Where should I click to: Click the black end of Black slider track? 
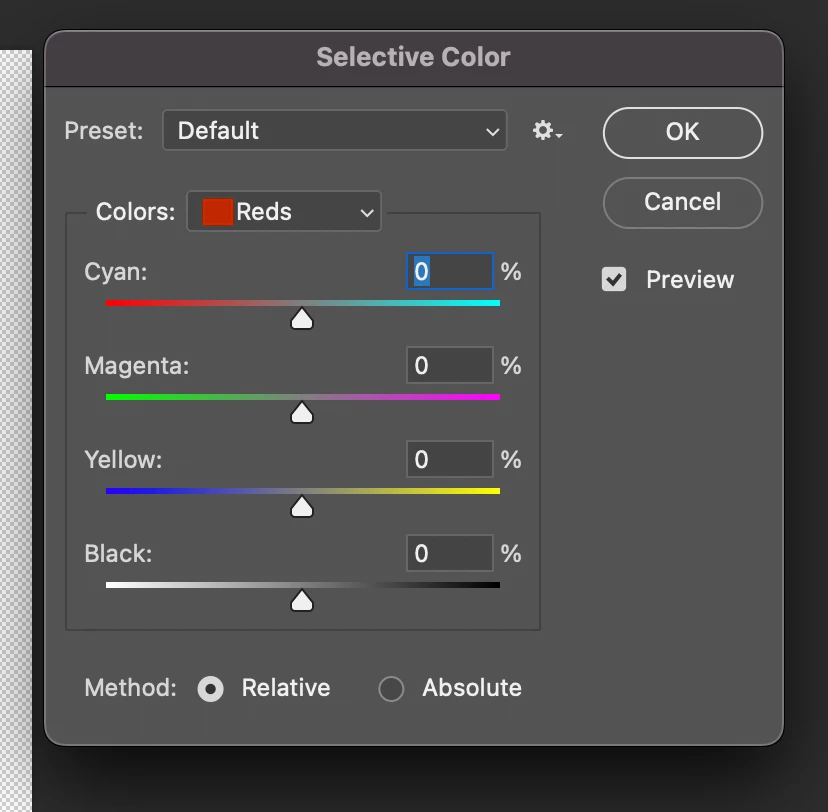point(494,585)
